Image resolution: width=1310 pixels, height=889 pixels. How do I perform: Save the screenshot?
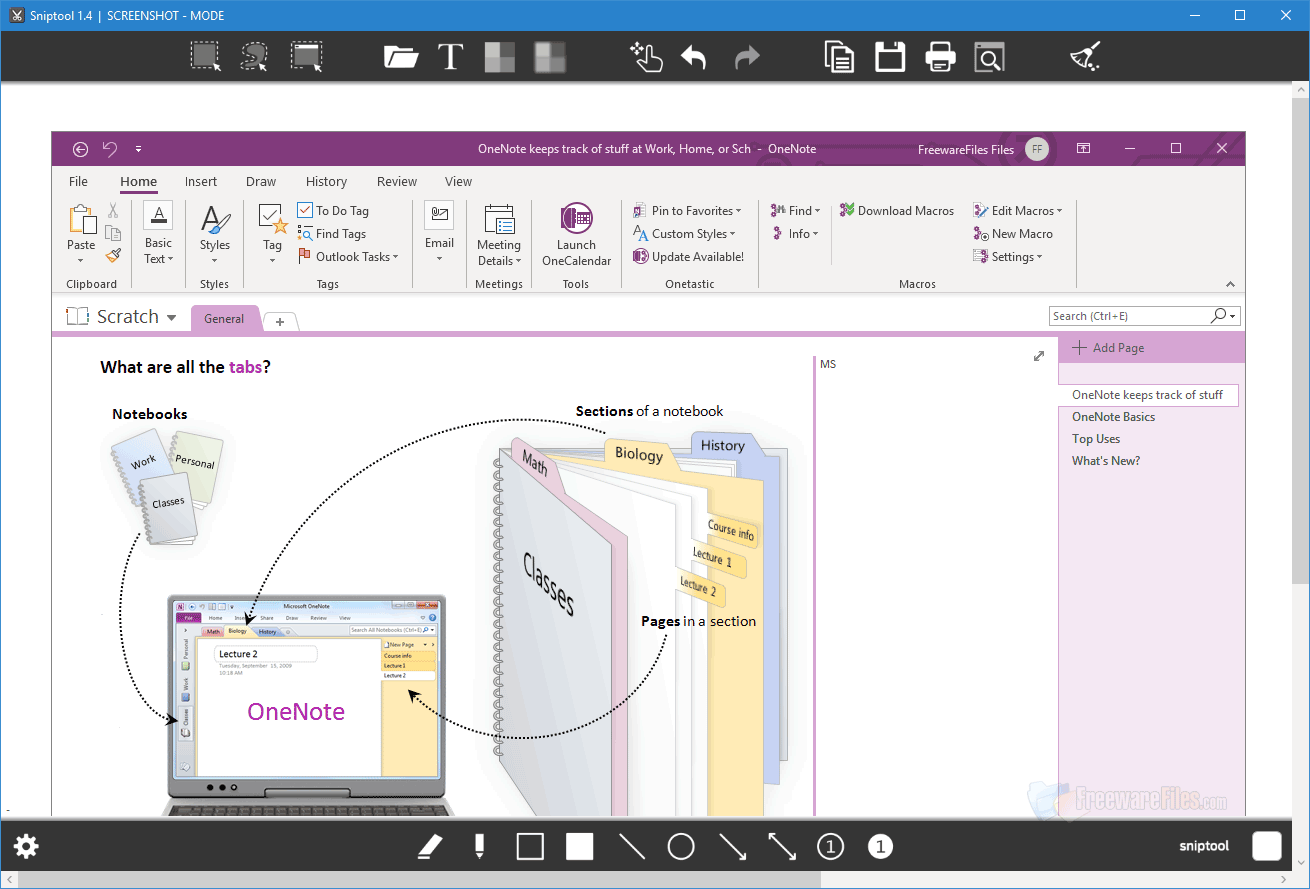[x=890, y=57]
